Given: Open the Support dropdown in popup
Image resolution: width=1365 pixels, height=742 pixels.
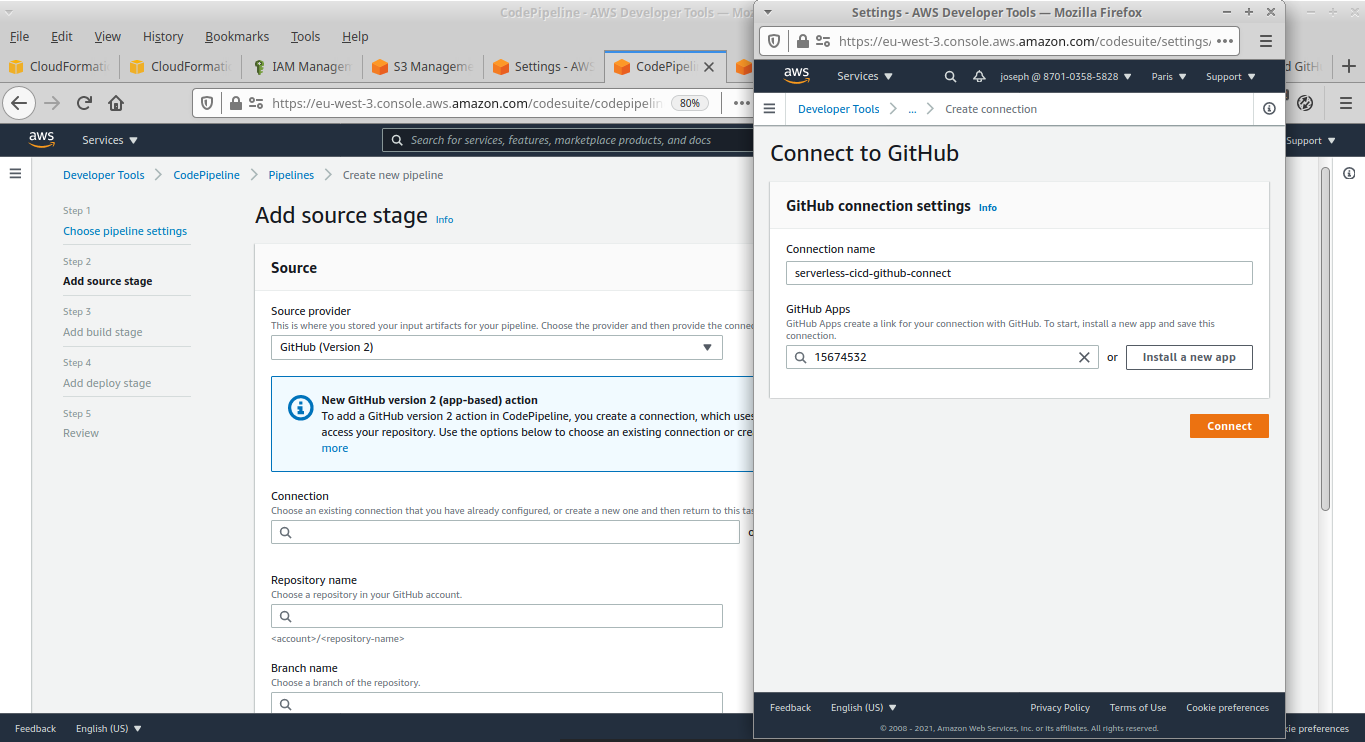Looking at the screenshot, I should coord(1230,76).
